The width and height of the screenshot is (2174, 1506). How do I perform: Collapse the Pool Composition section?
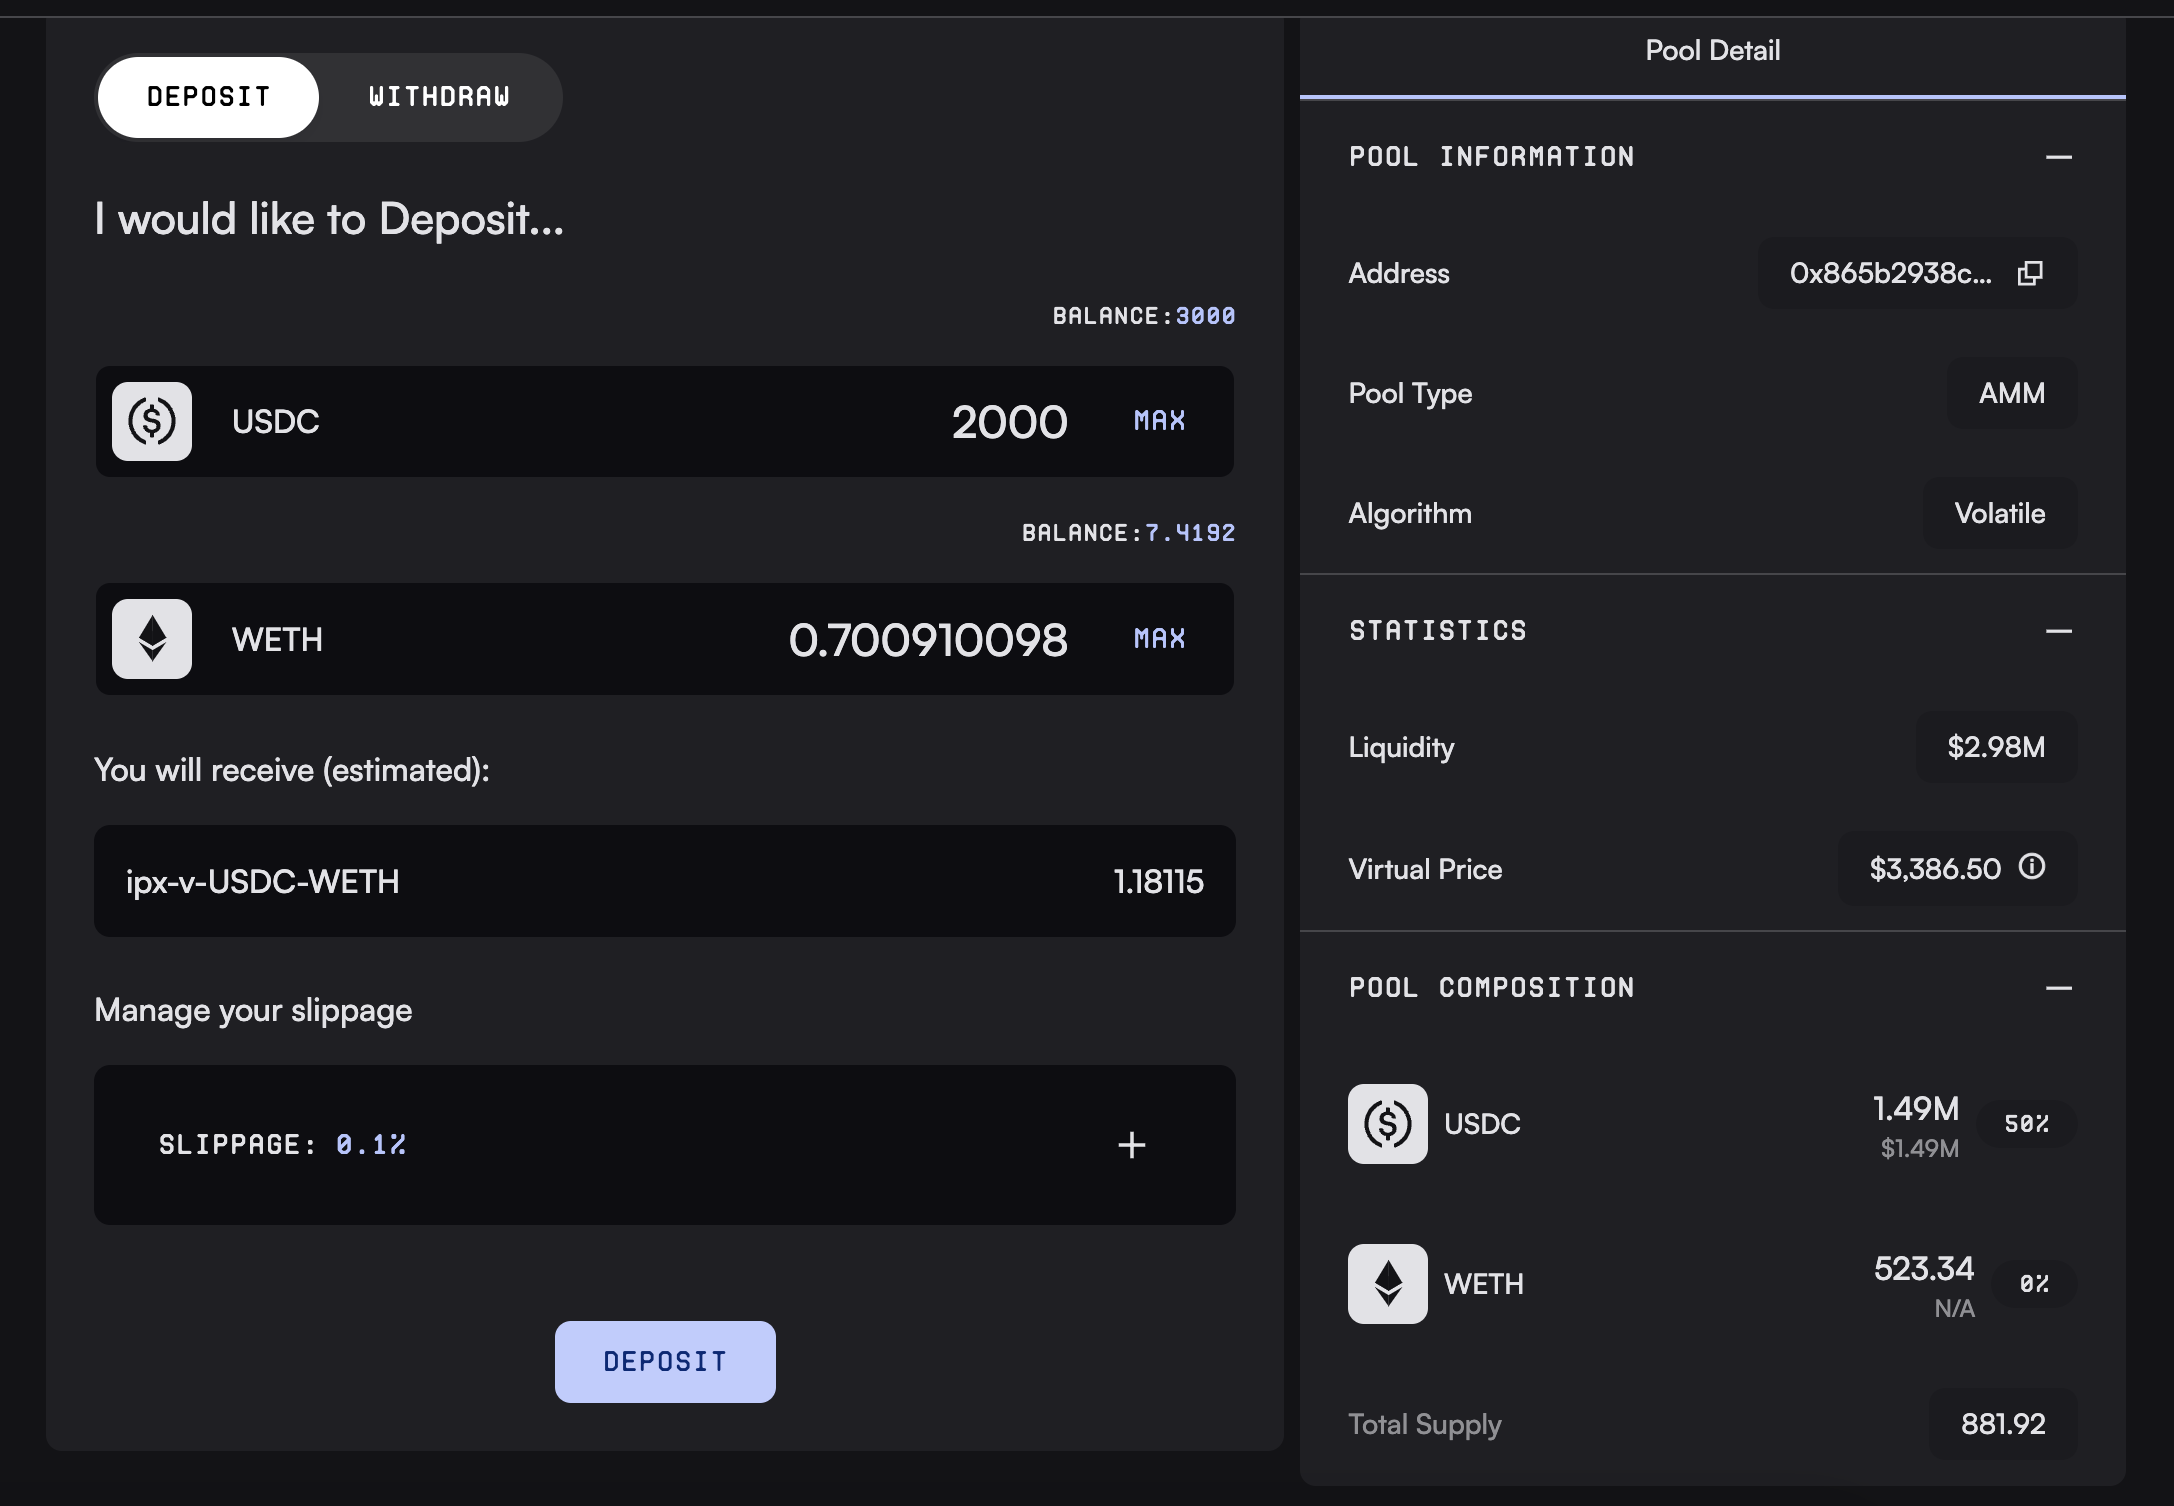2058,988
